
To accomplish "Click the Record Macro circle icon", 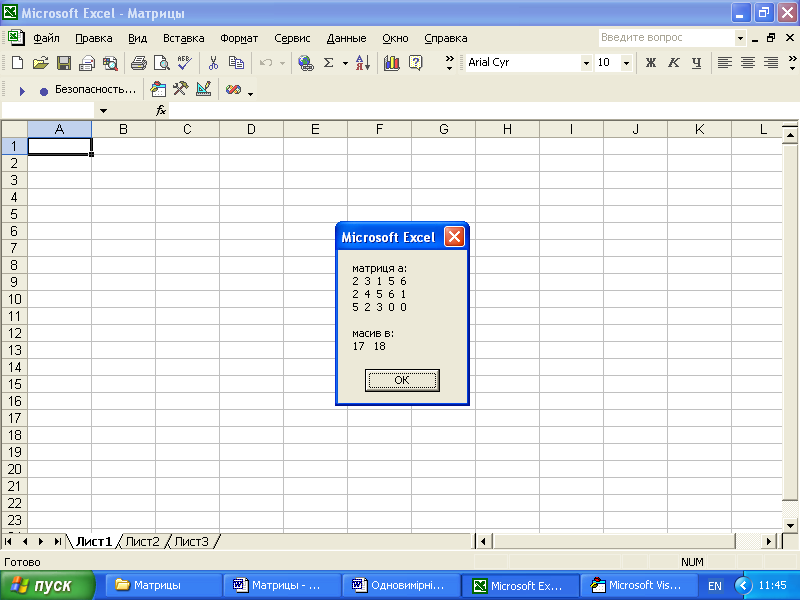I will pyautogui.click(x=44, y=91).
